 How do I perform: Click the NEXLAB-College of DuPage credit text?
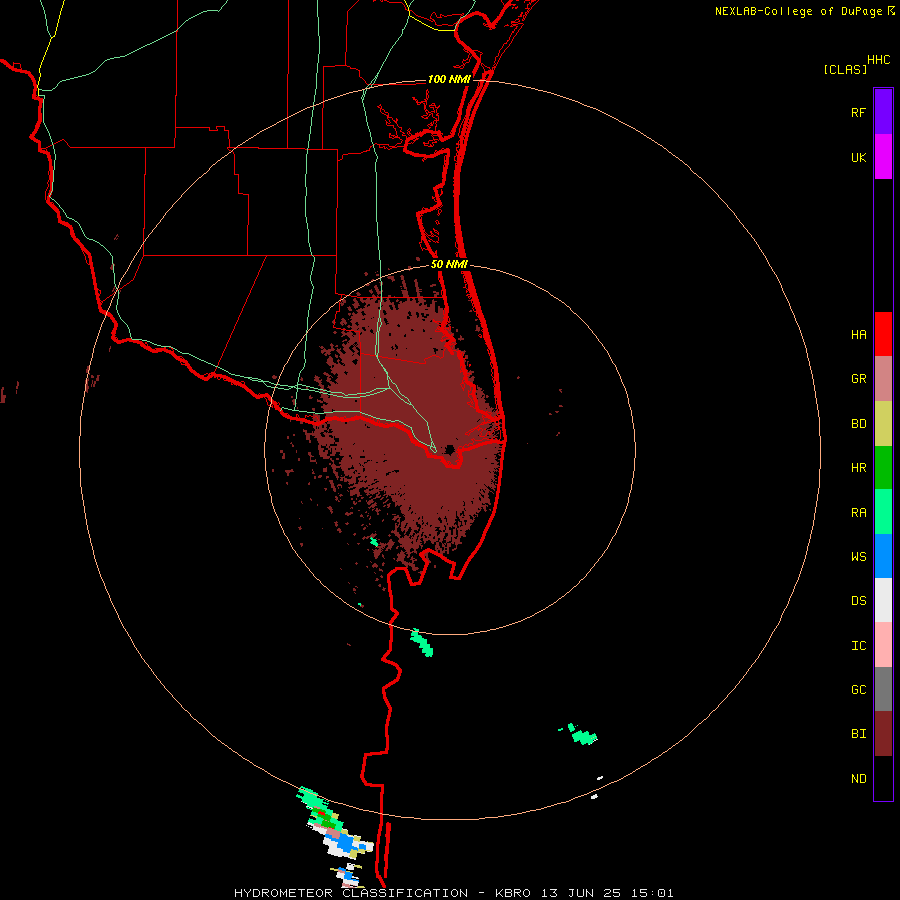tap(798, 11)
